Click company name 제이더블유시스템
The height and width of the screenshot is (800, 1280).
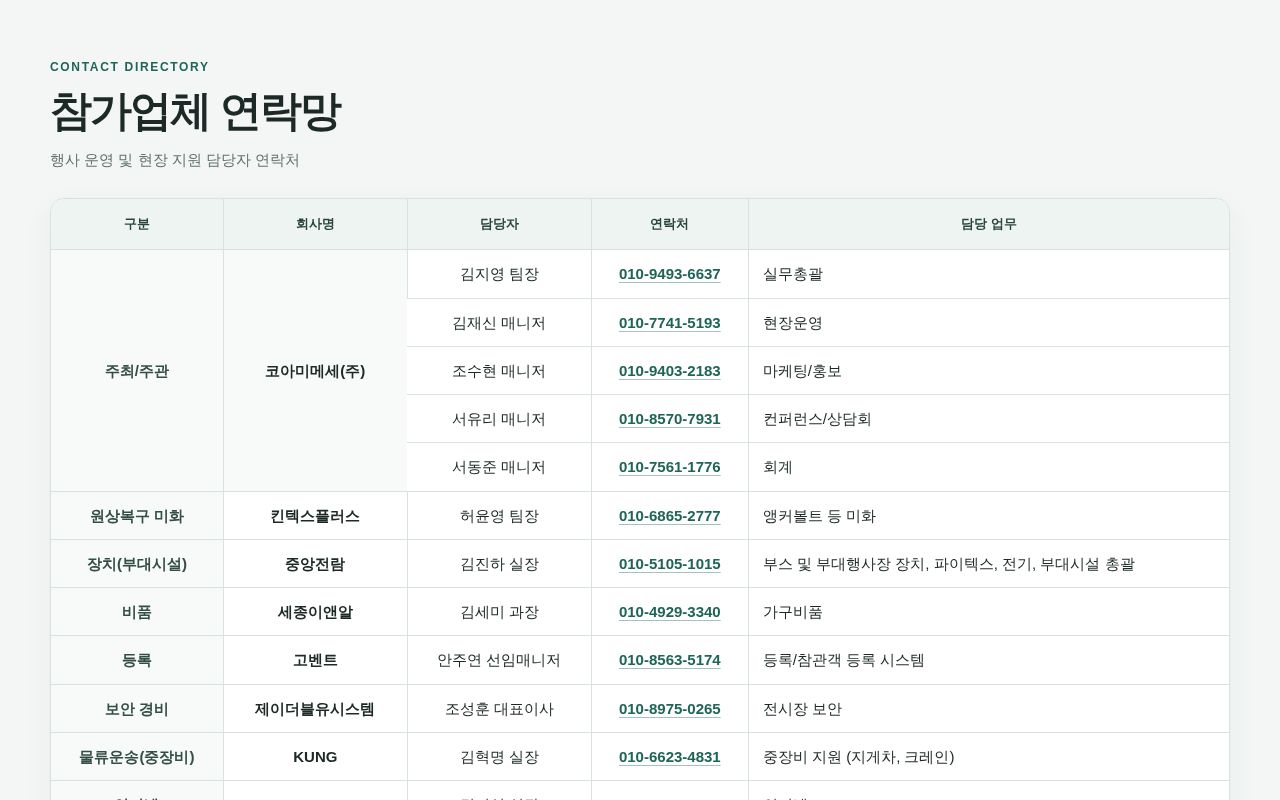point(315,709)
